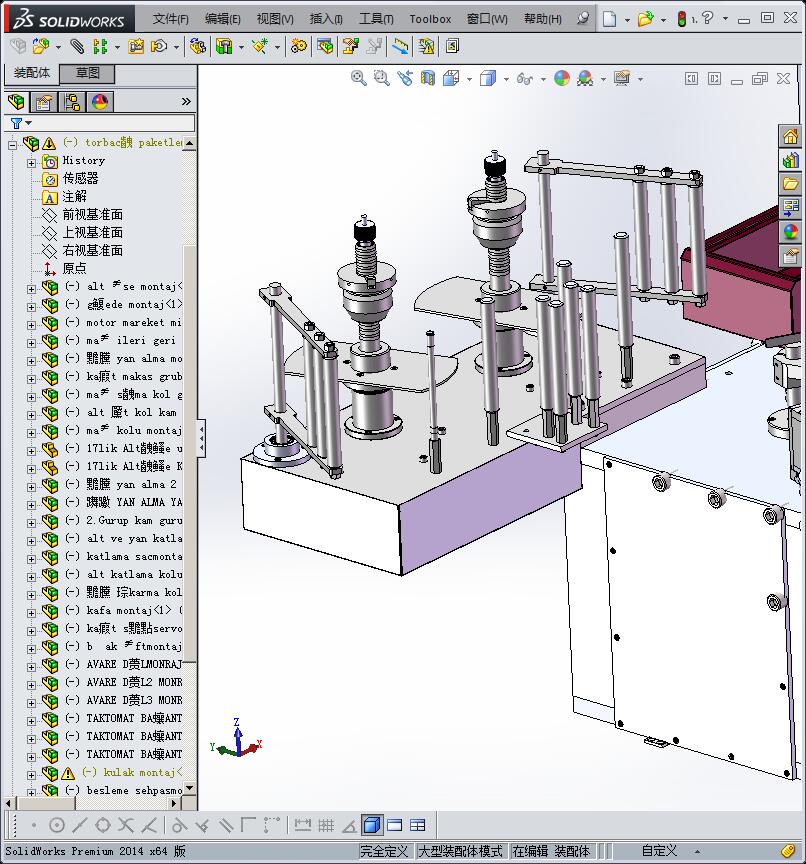The image size is (806, 864).
Task: Open the ConfigurationManager tab icon
Action: (x=72, y=101)
